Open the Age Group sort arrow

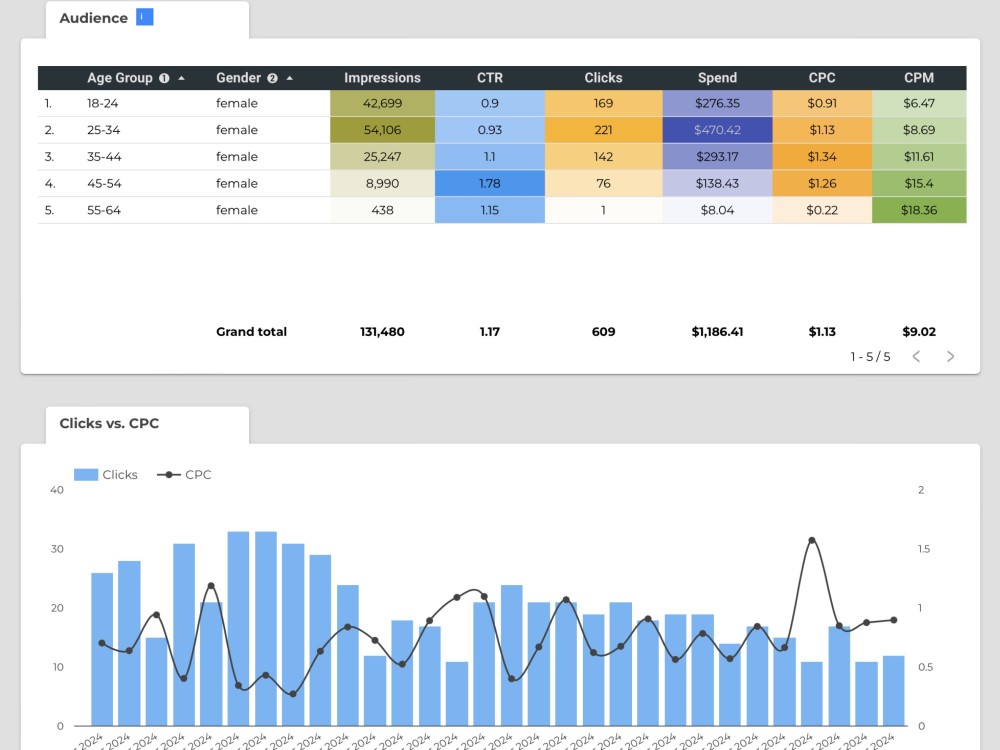[x=181, y=77]
